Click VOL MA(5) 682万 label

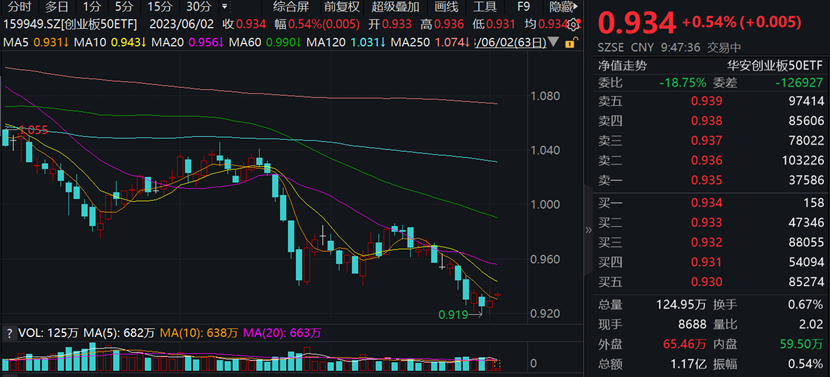click(119, 333)
